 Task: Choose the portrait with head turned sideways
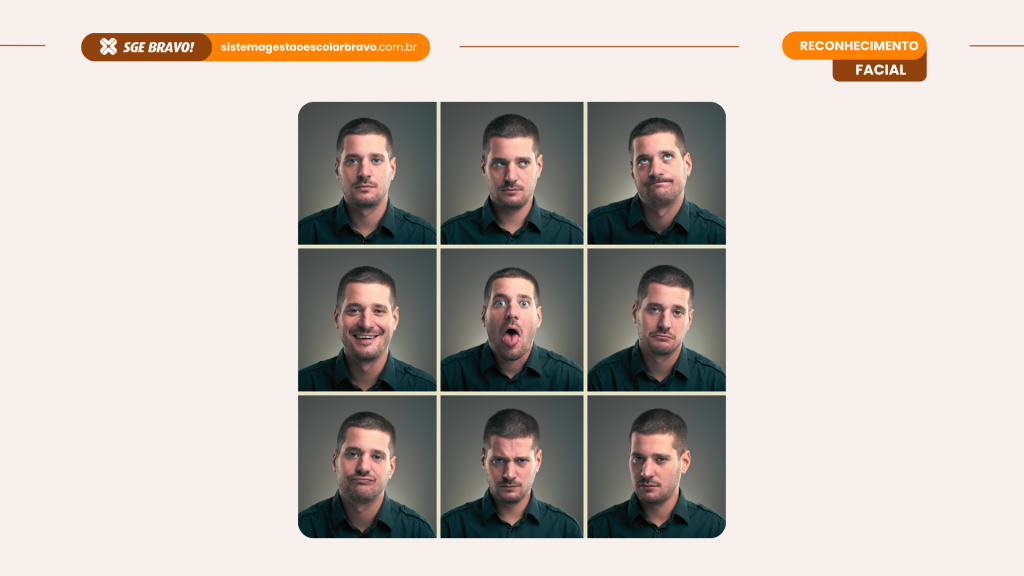[x=656, y=466]
